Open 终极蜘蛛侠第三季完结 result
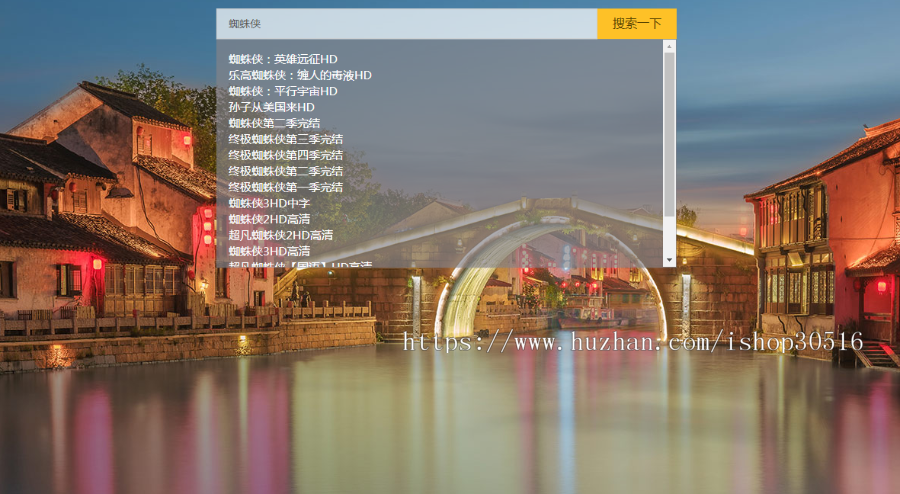The height and width of the screenshot is (494, 900). (x=286, y=139)
